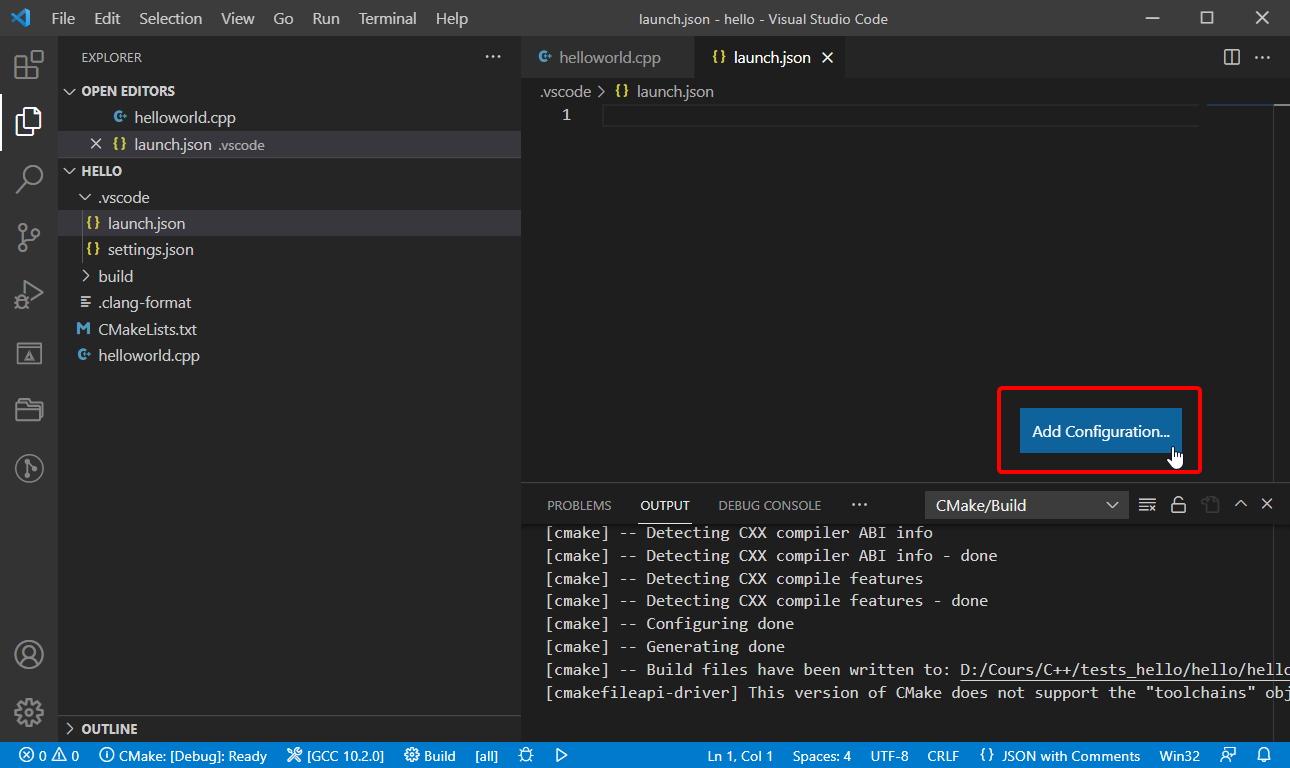
Task: Open the Help menu
Action: 452,18
